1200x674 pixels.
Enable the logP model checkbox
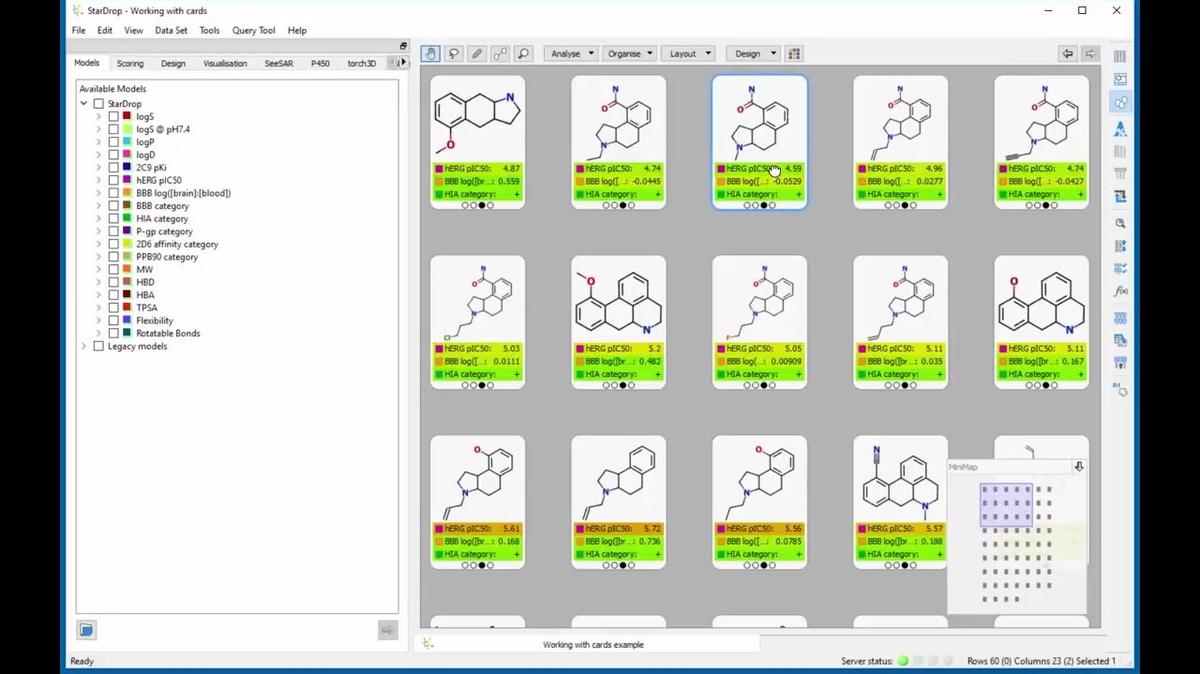coord(113,142)
